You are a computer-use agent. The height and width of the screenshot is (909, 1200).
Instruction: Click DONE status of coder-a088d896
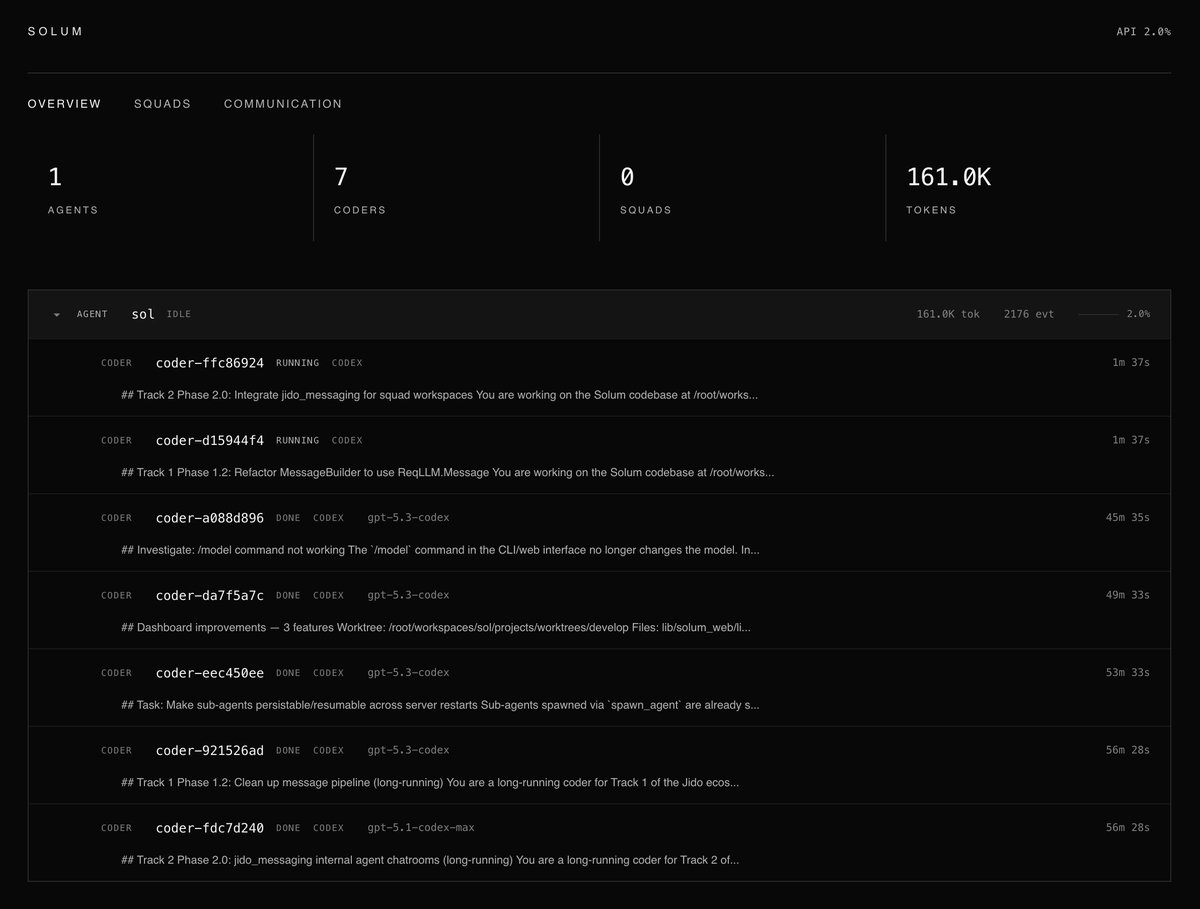pos(288,518)
